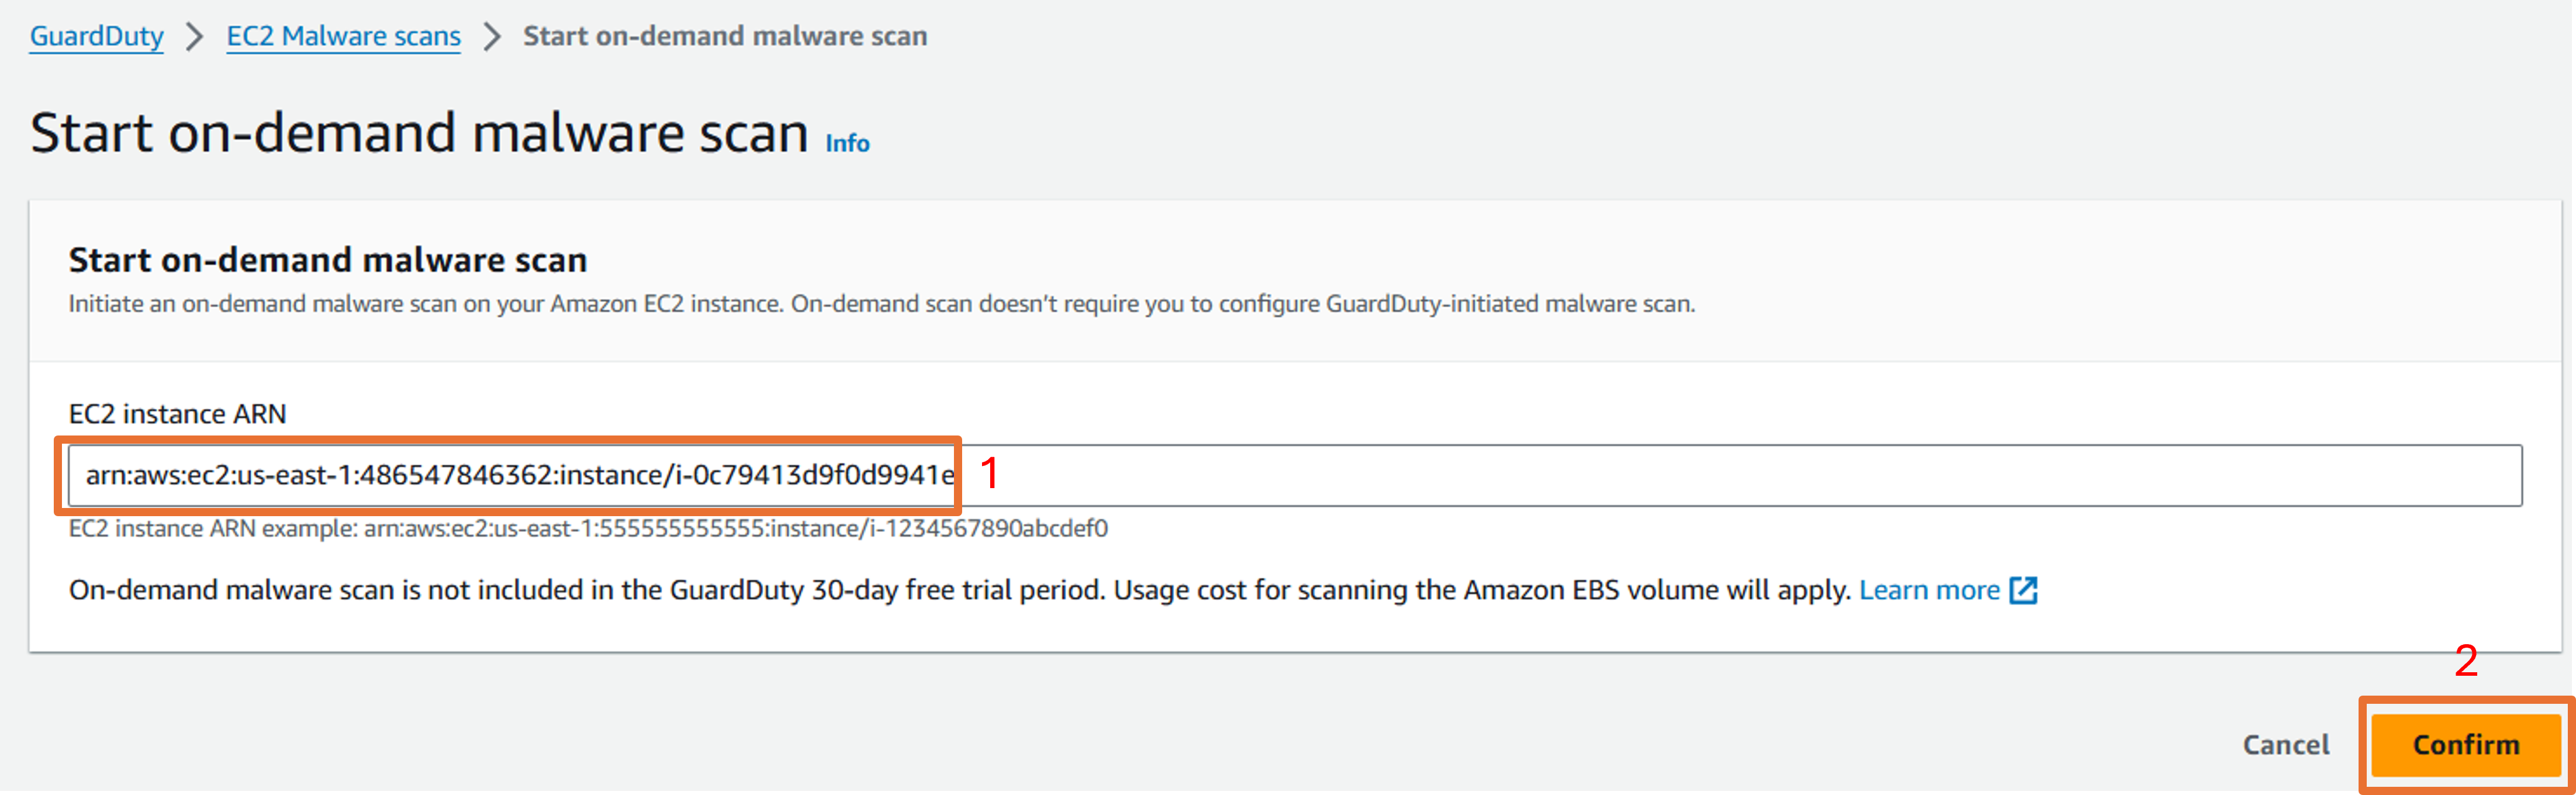Focus the EC2 instance ARN input field
The image size is (2576, 795).
1295,475
